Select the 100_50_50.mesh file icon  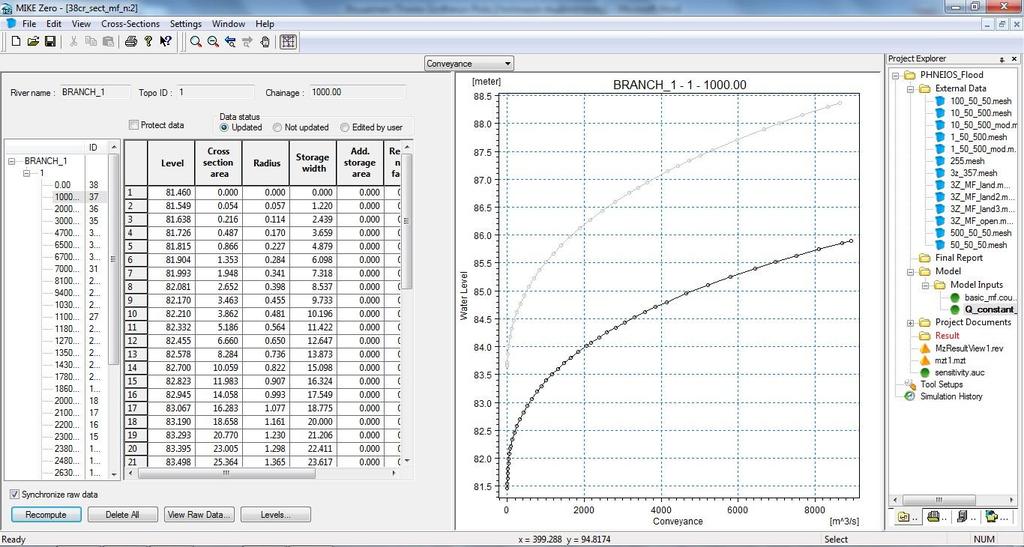coord(940,101)
